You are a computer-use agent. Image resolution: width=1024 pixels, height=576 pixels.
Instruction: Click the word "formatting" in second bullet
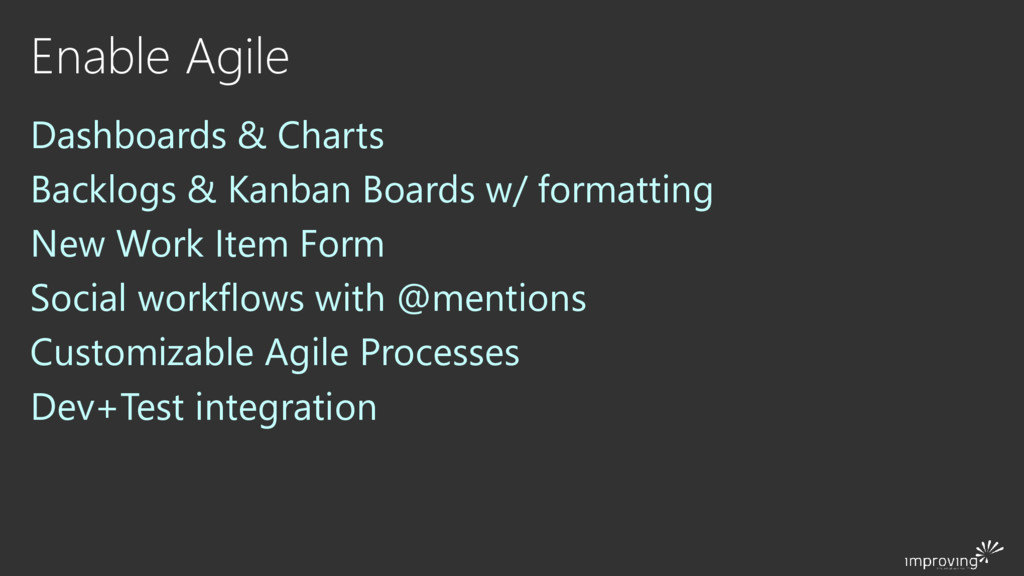tap(625, 190)
